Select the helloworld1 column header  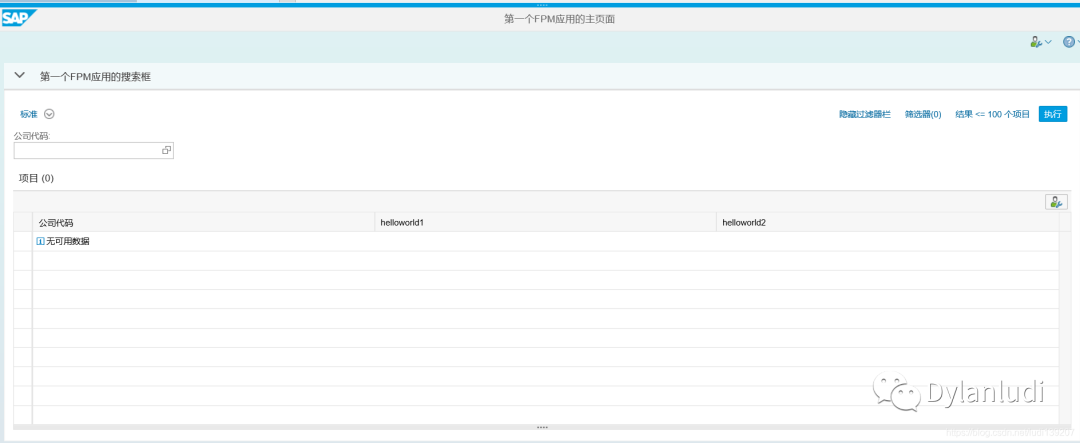click(546, 223)
